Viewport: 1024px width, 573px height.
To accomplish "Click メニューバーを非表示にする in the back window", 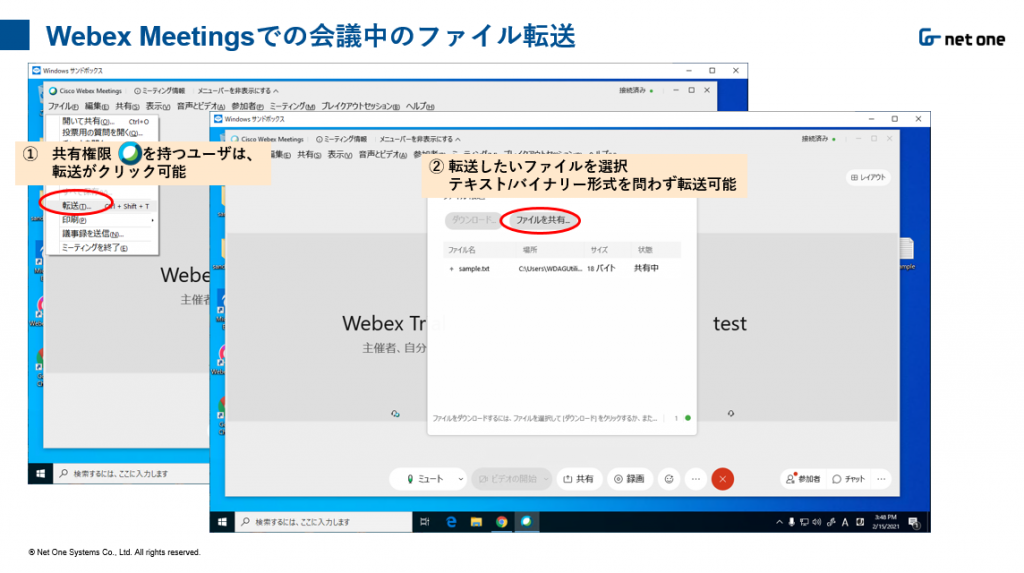I will coord(238,91).
